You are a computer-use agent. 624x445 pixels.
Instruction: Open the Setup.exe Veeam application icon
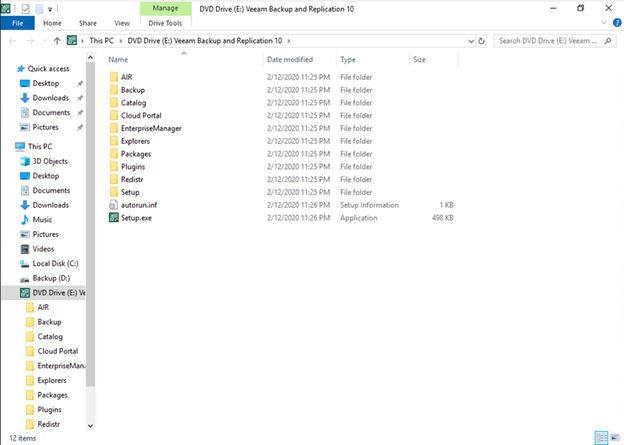pos(114,218)
